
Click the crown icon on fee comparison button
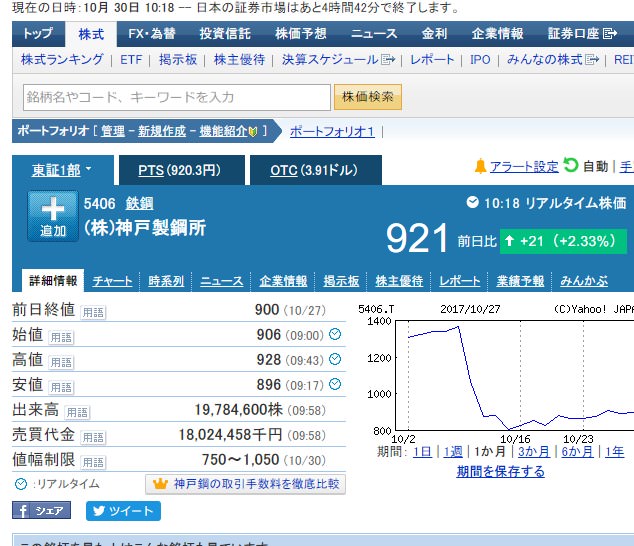coord(160,484)
